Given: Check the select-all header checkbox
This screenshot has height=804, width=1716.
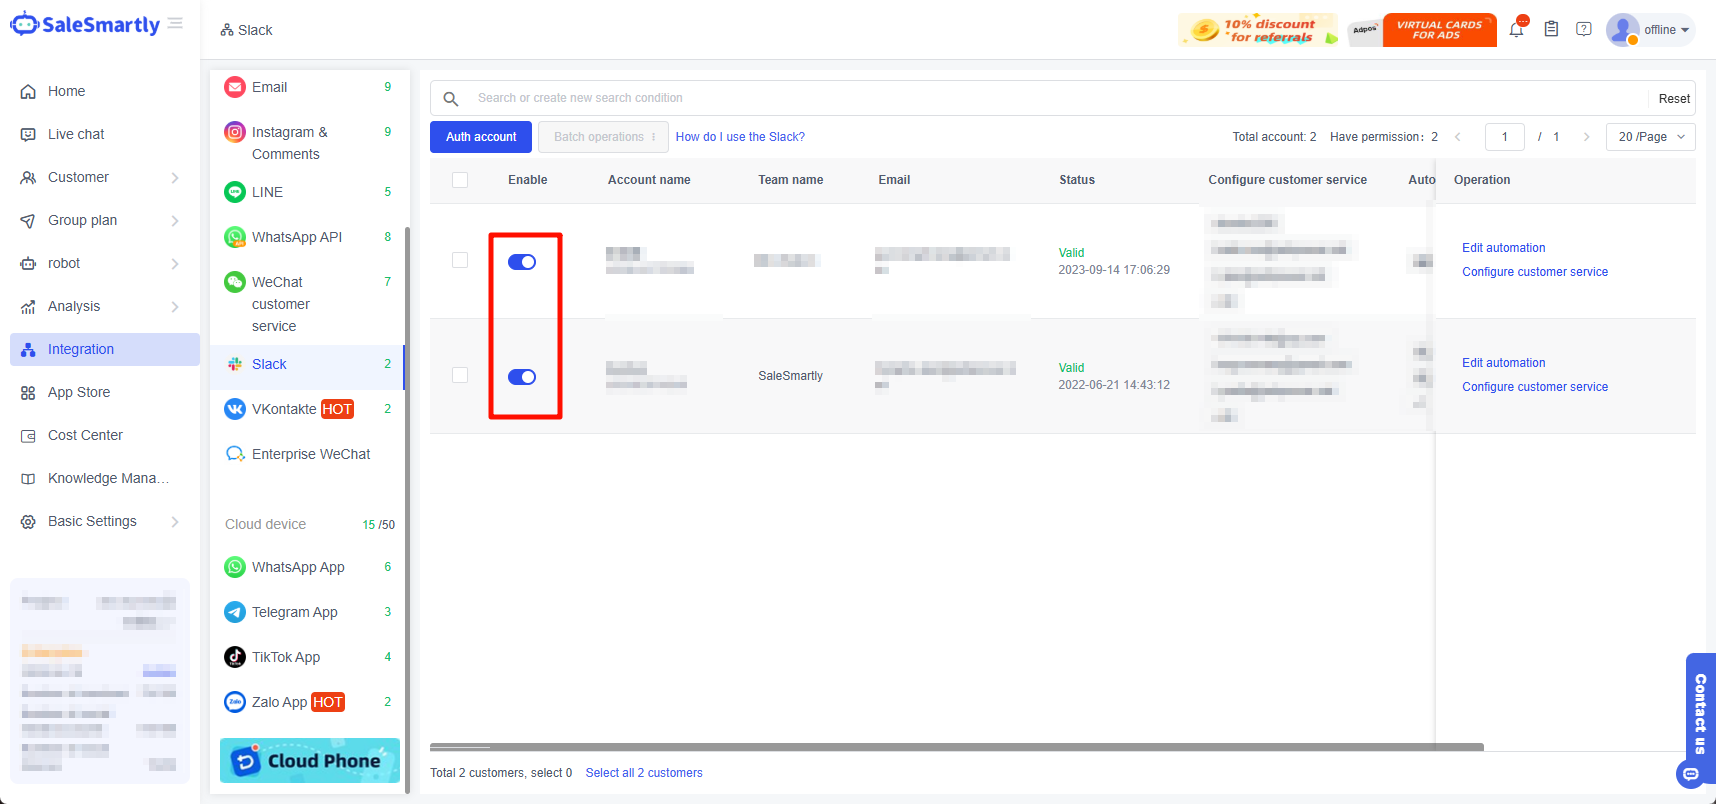Looking at the screenshot, I should (460, 180).
